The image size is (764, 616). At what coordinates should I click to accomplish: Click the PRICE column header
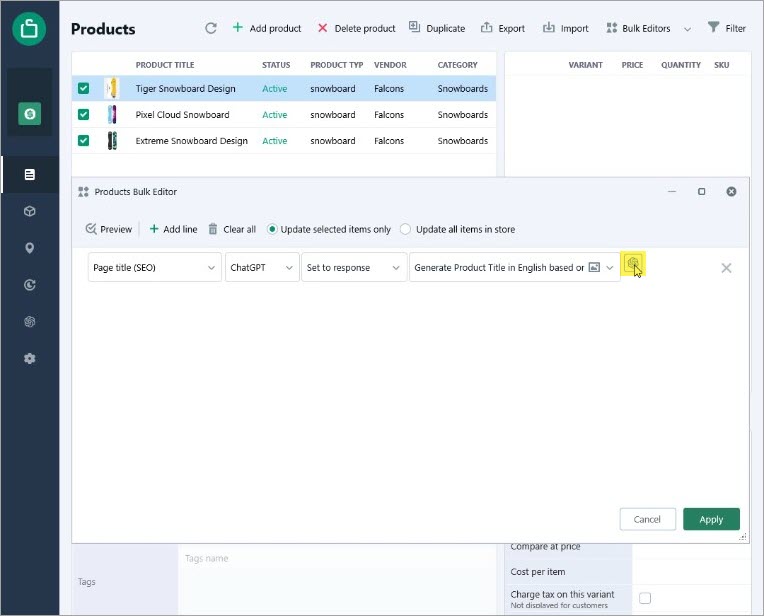click(632, 65)
